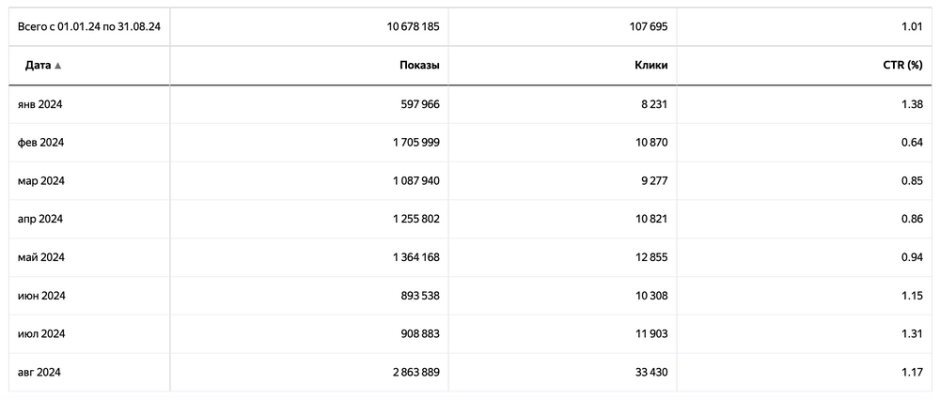Viewport: 940px width, 400px height.
Task: Select the янв 2024 CTR value 1.38
Action: click(x=910, y=104)
